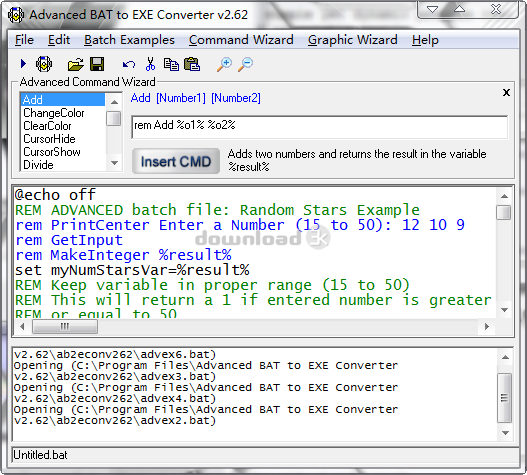
Task: Click command list scroll down arrow
Action: [x=114, y=163]
